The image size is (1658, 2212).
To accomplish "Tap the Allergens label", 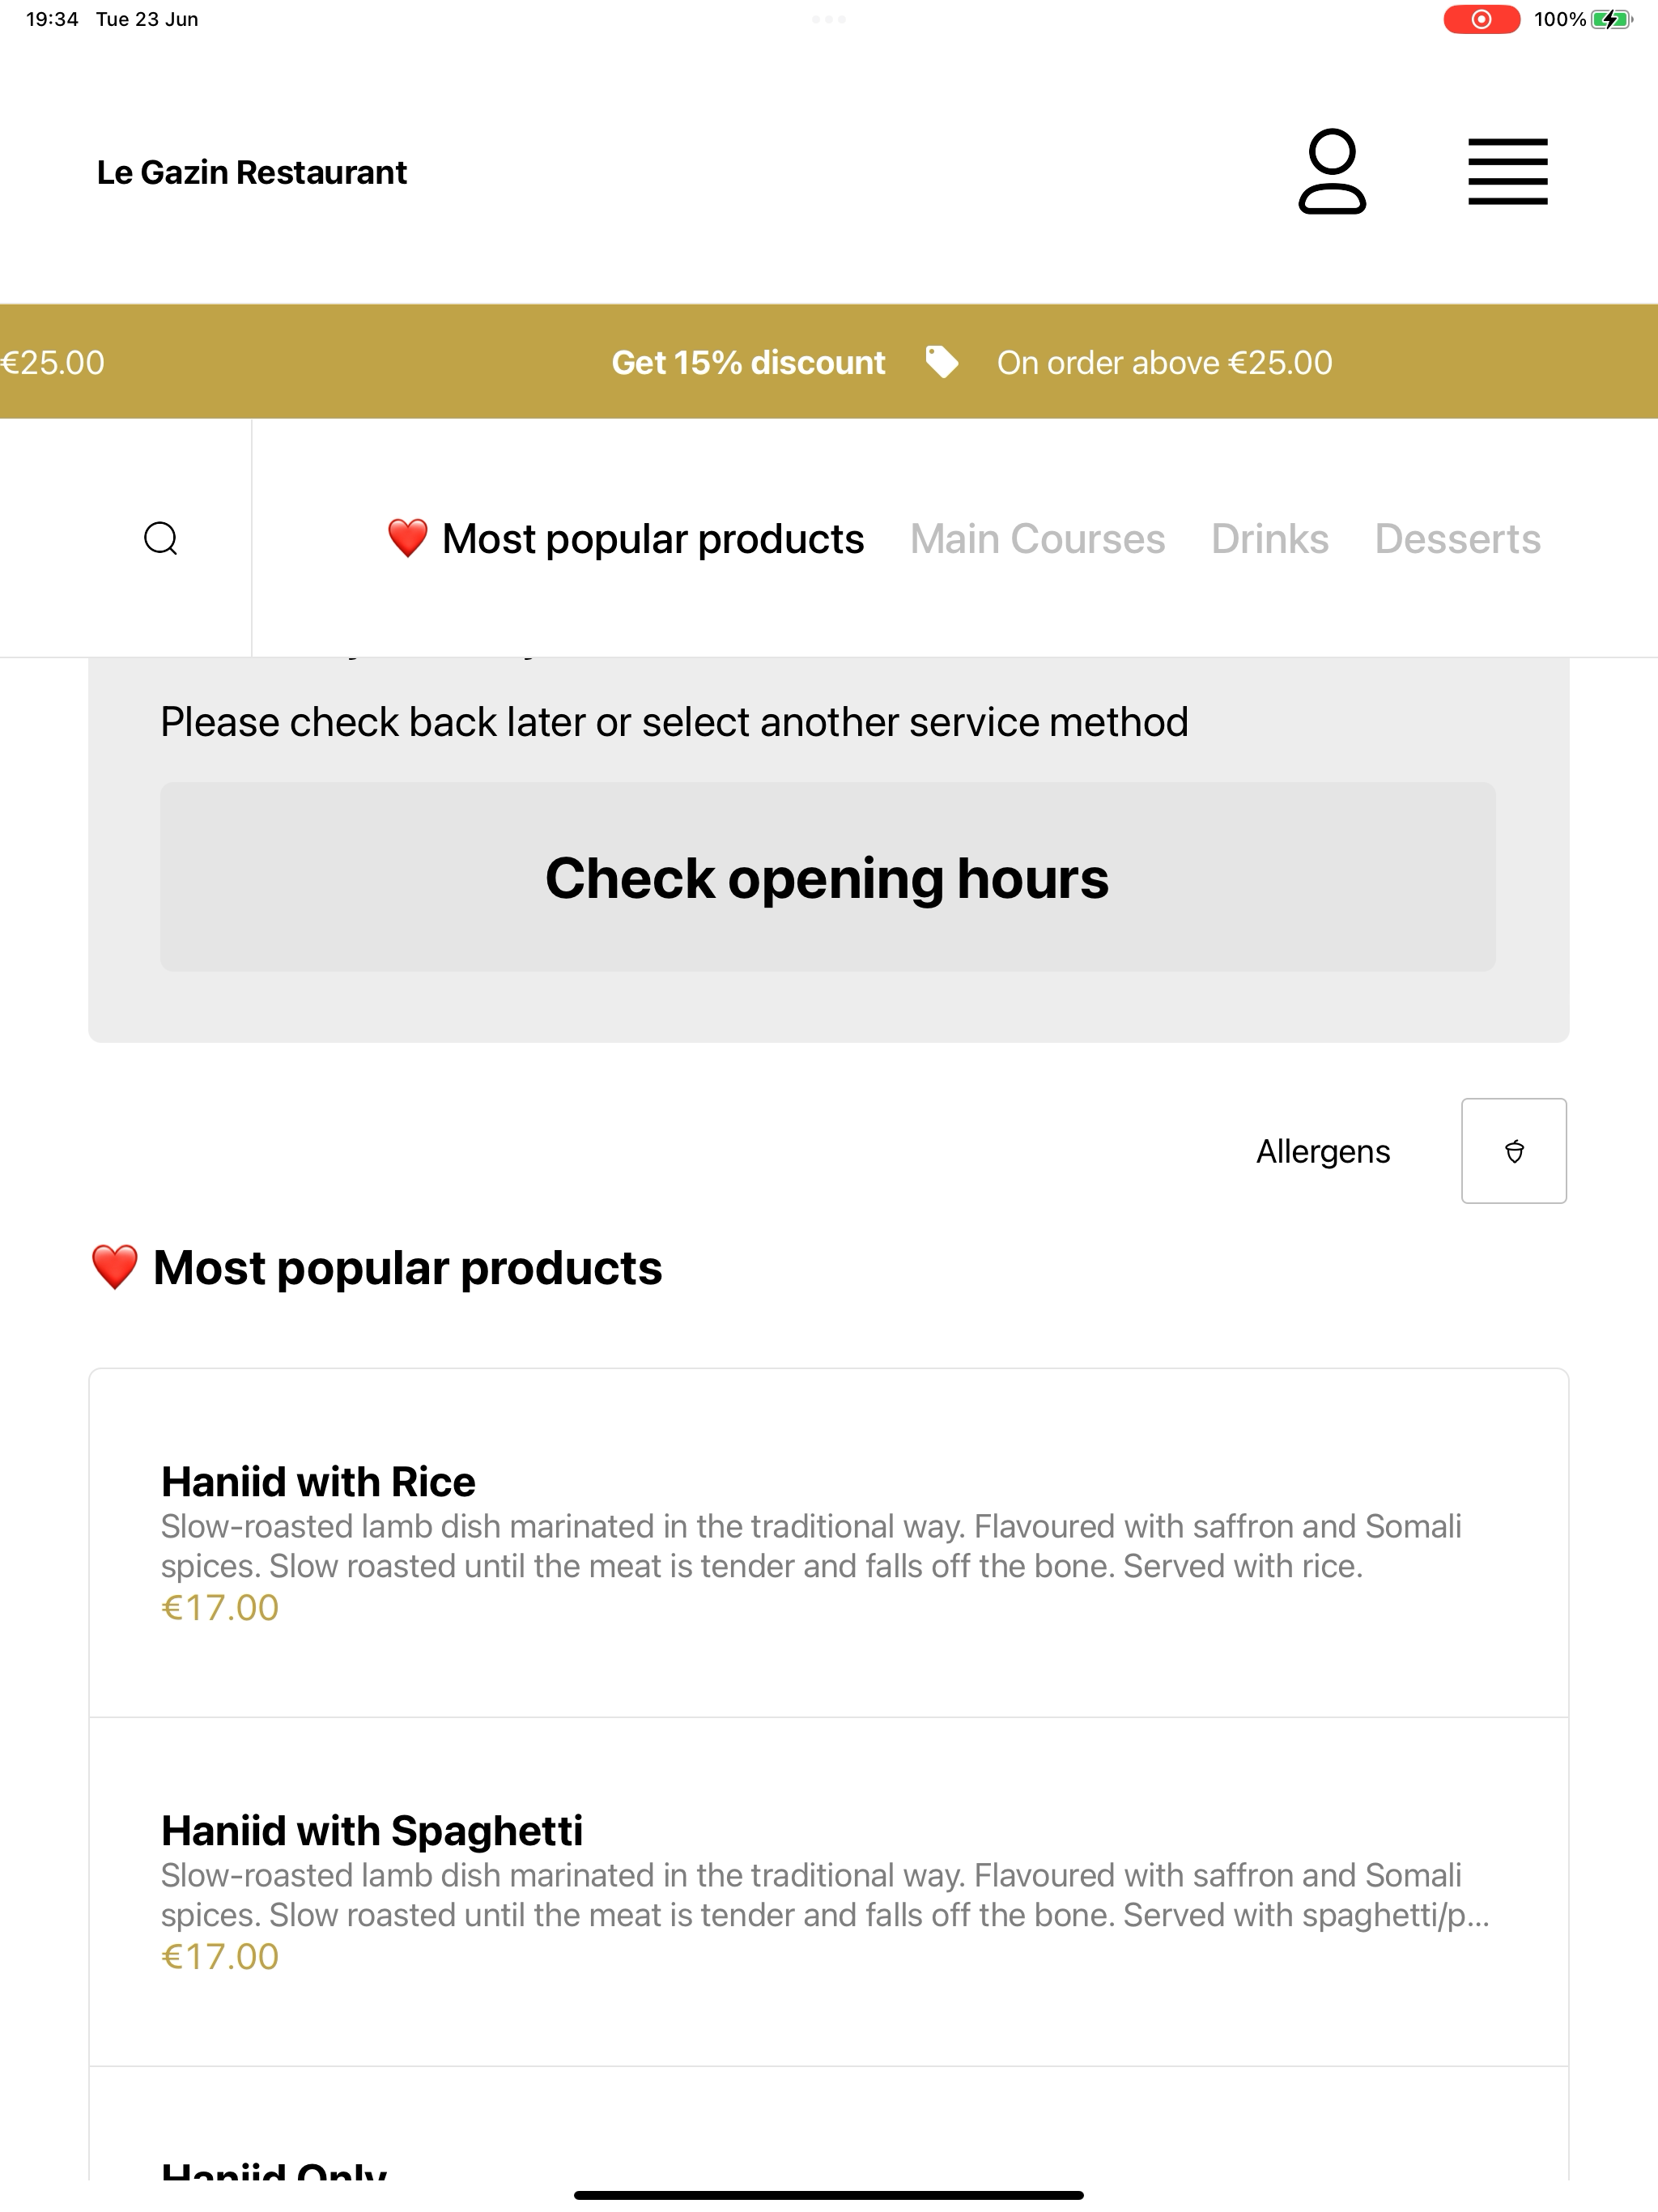I will click(1323, 1152).
